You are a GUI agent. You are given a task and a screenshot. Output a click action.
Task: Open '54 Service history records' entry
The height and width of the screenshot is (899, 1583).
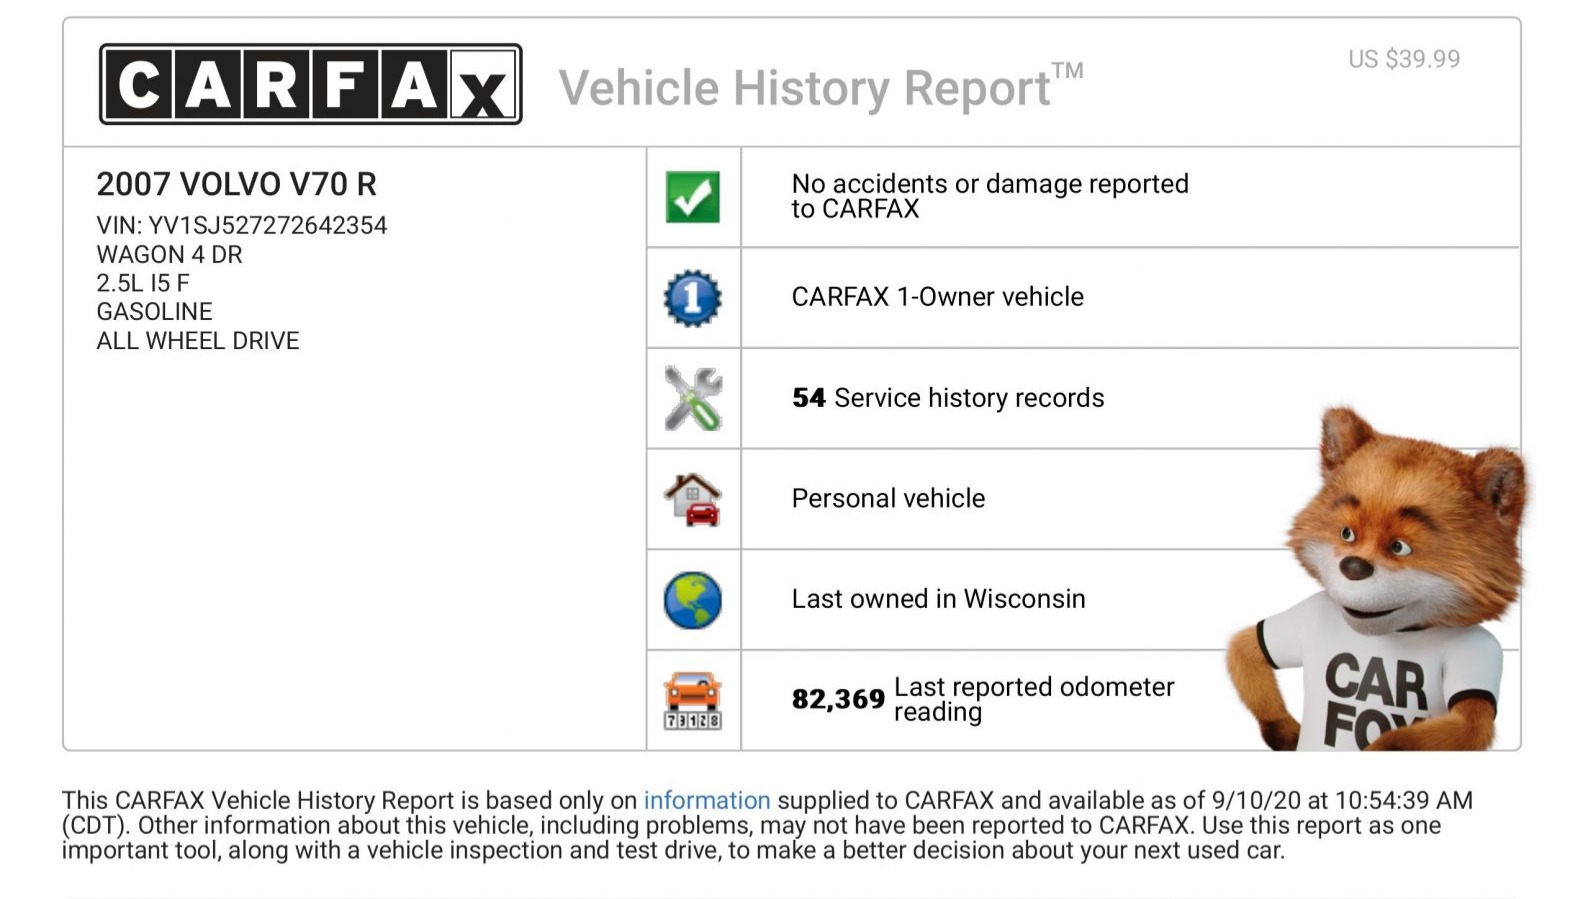click(x=948, y=398)
